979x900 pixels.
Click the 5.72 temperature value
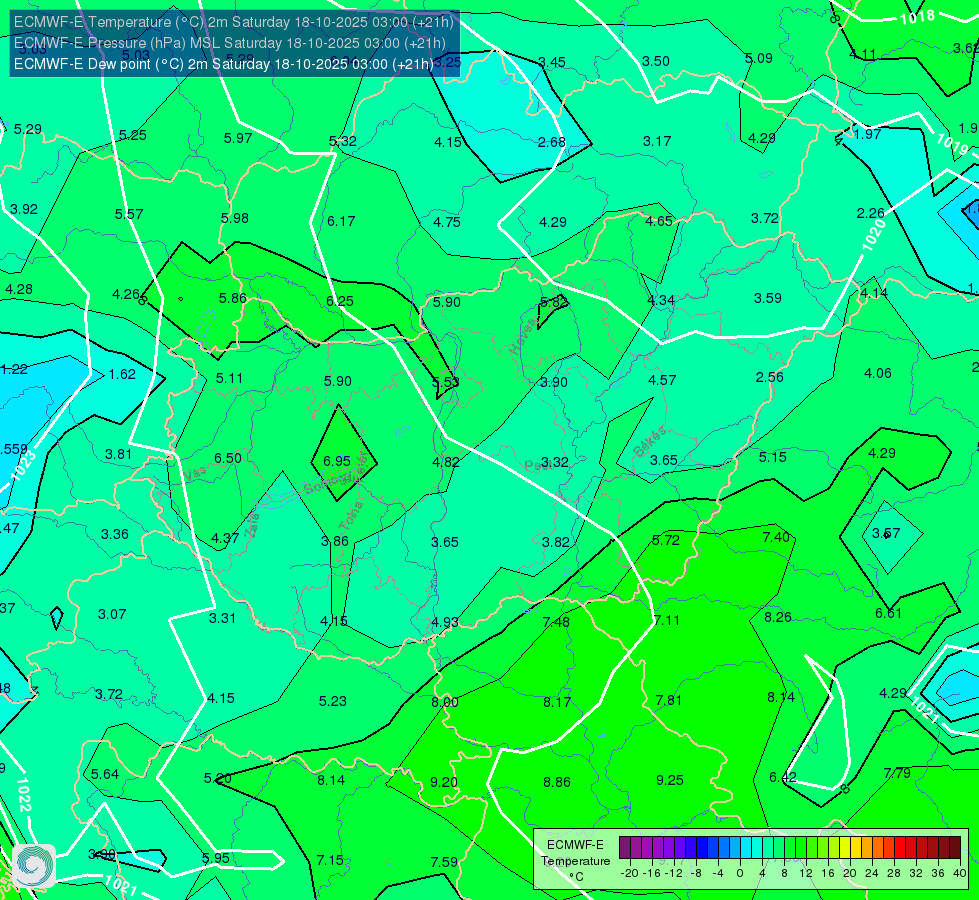[x=666, y=540]
